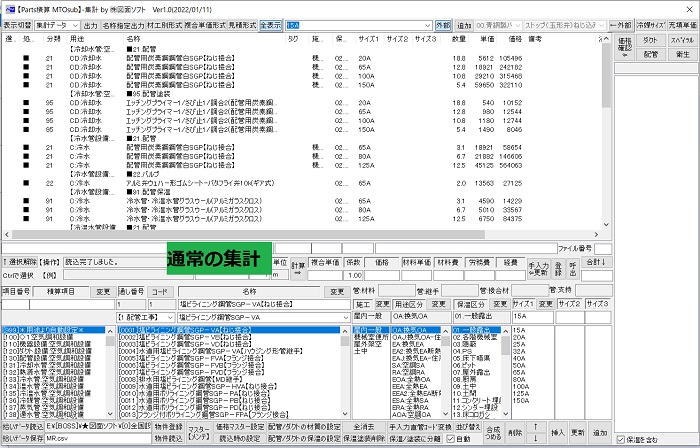Viewport: 700px width, 448px height.
Task: Click 変更 button next to 用途区分
Action: click(438, 304)
